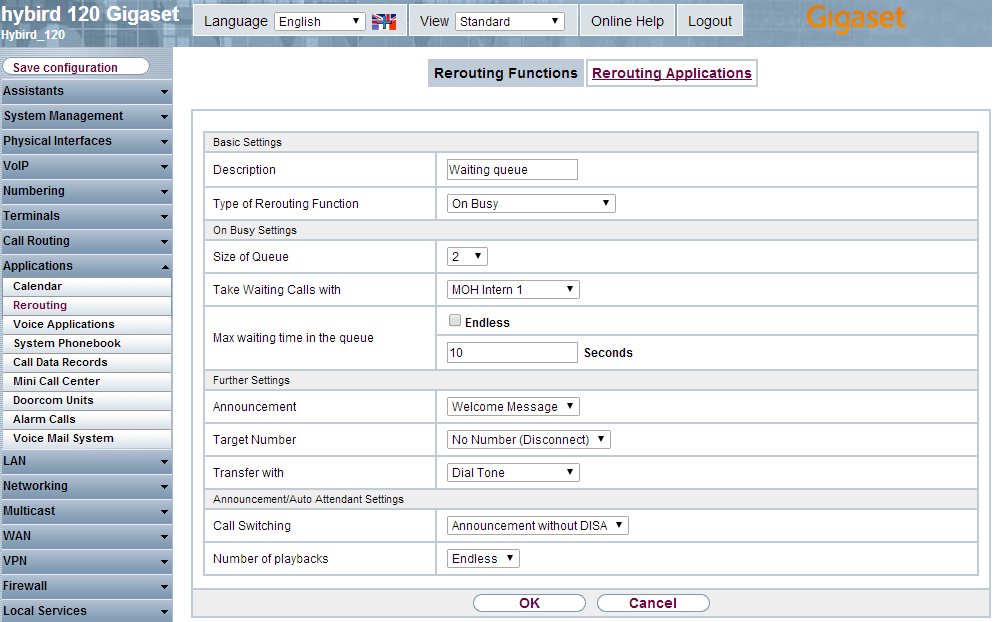Expand the WAN menu
The image size is (994, 622).
pos(86,536)
